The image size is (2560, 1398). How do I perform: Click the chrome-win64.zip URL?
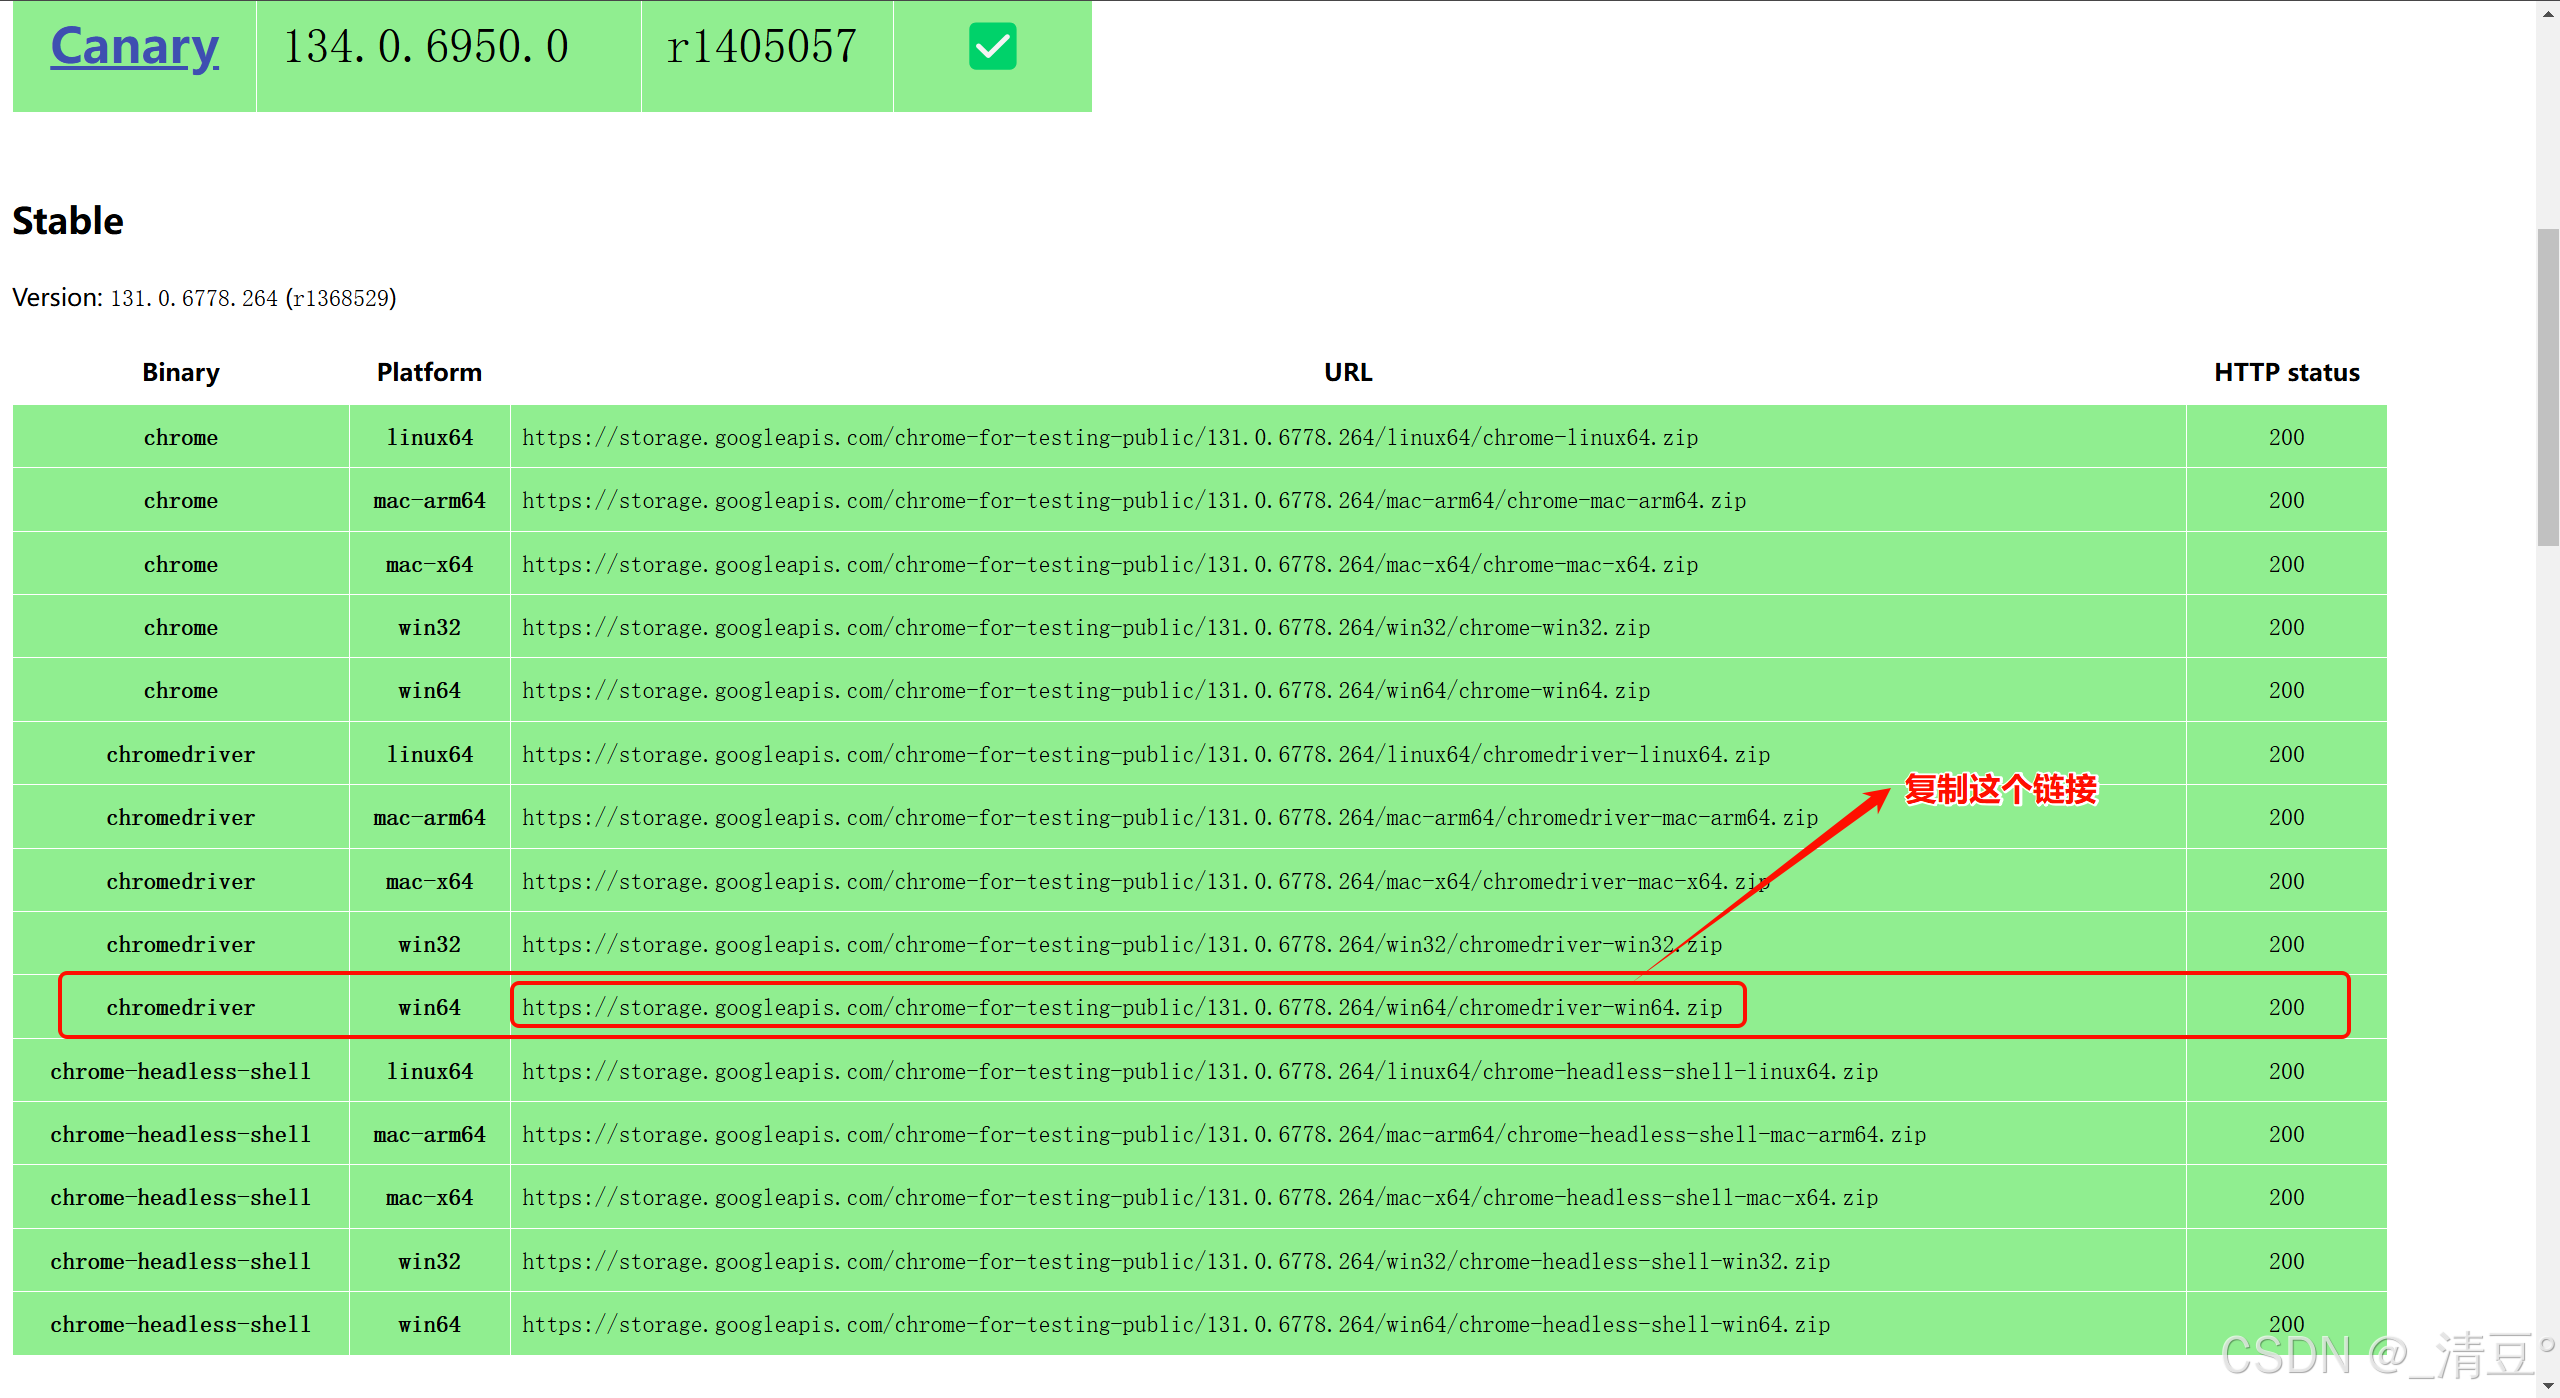(x=1086, y=691)
